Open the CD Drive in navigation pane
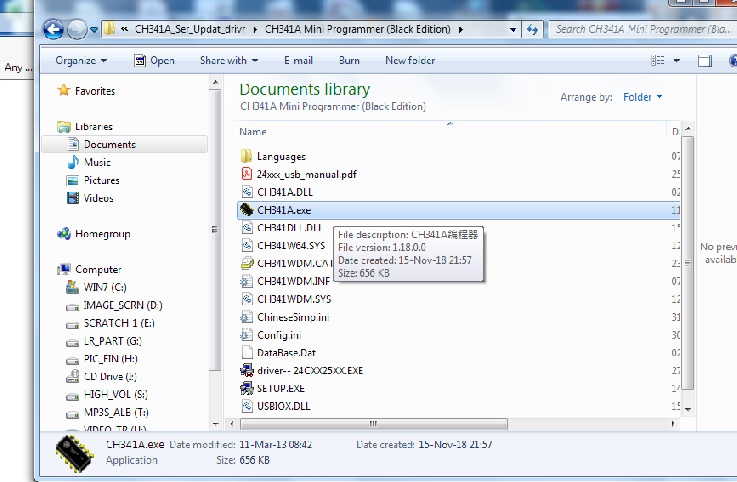 tap(102, 376)
